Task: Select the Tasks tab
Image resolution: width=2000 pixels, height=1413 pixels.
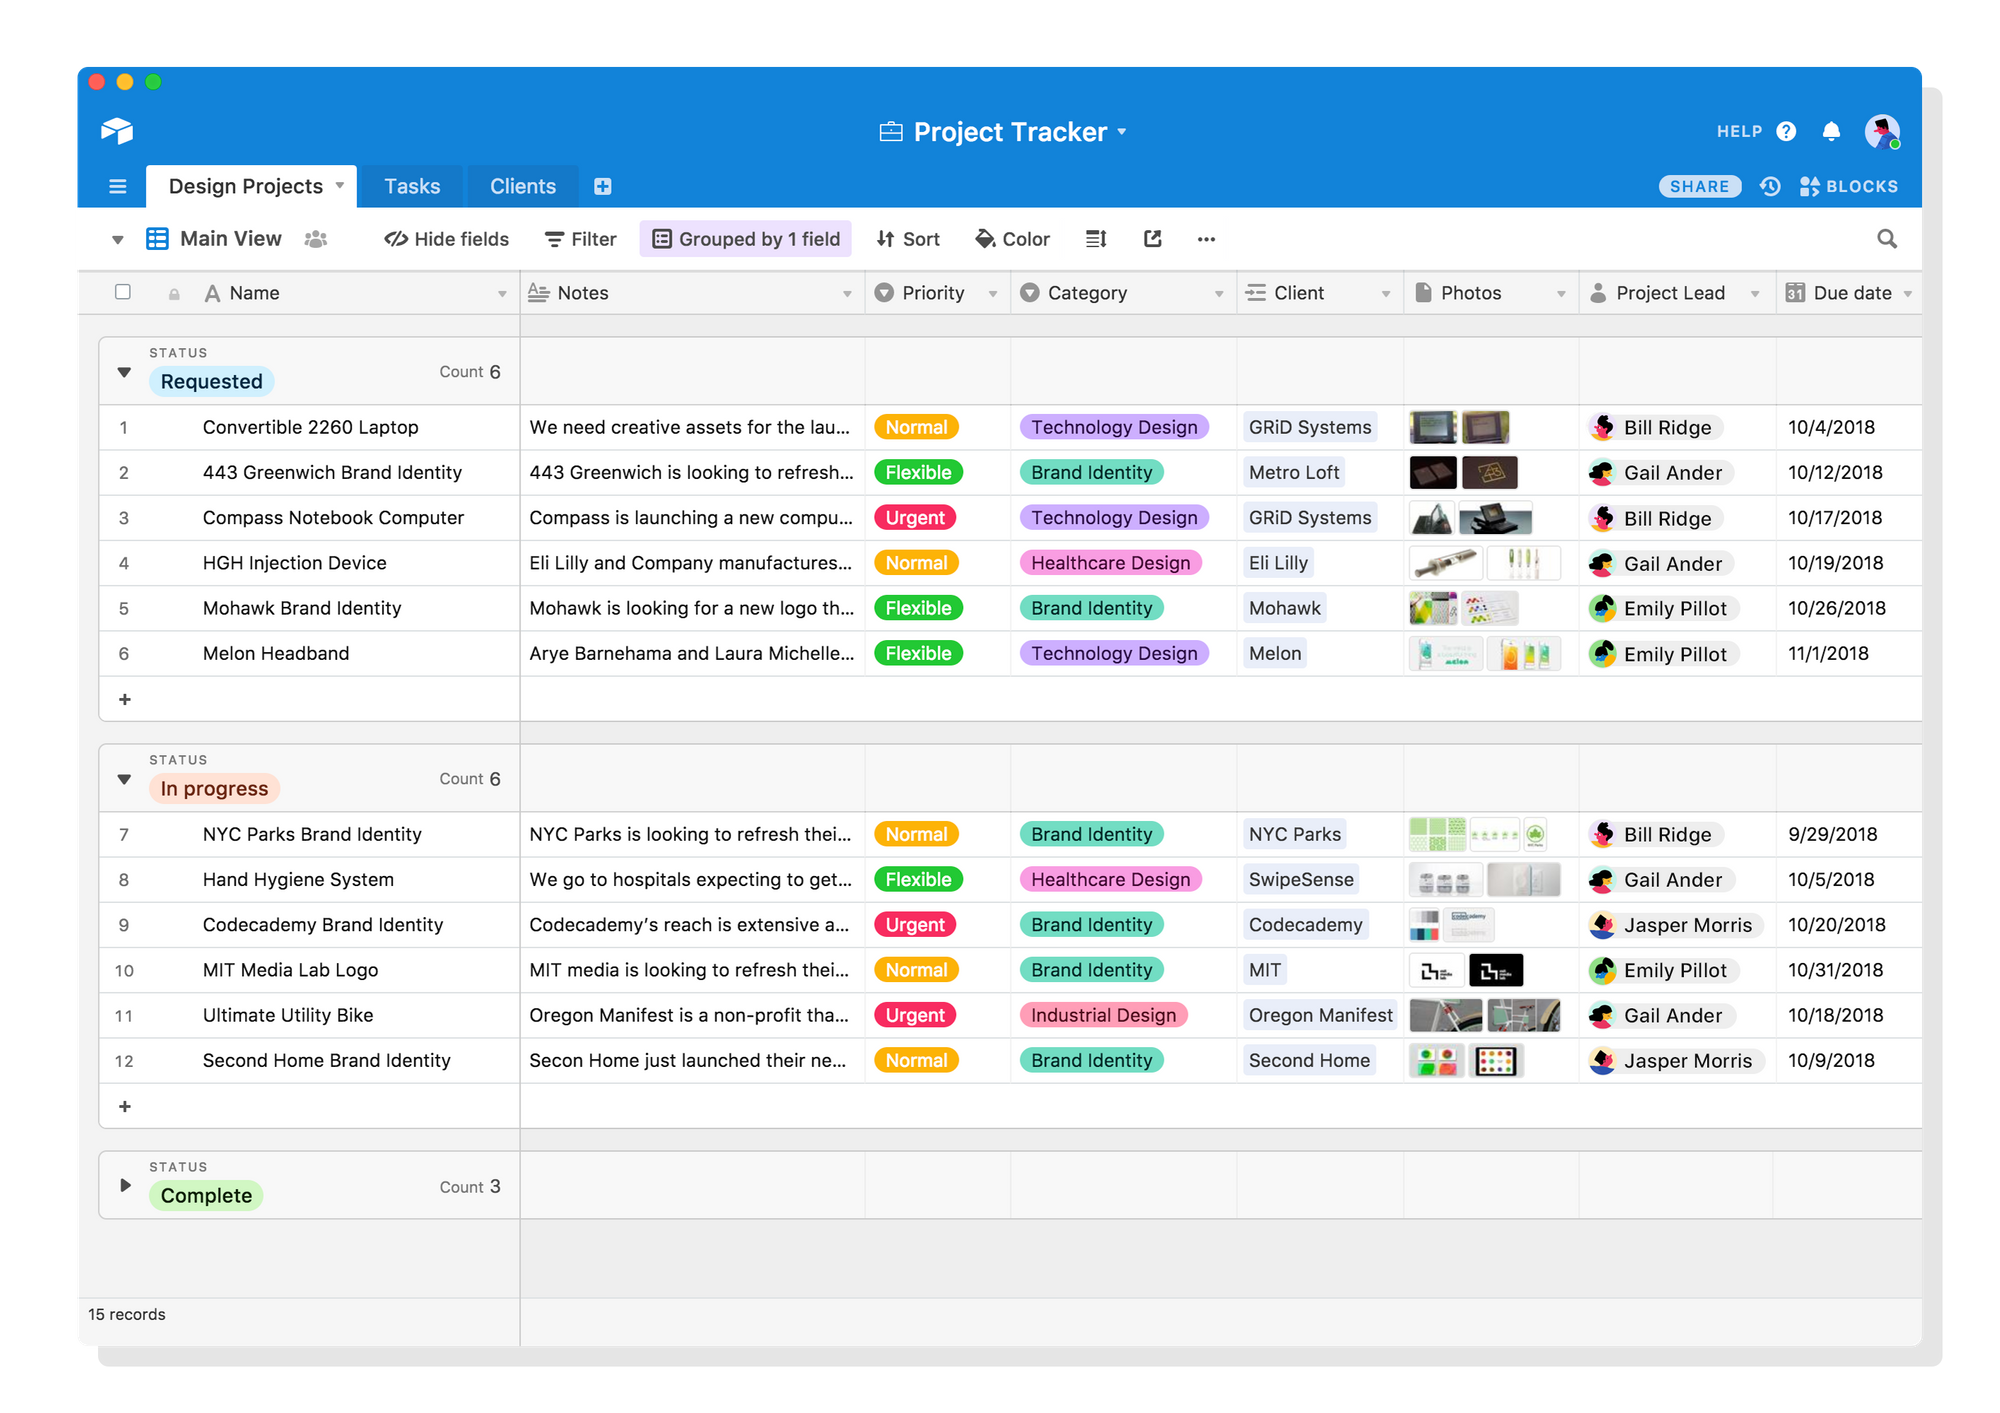Action: [411, 185]
